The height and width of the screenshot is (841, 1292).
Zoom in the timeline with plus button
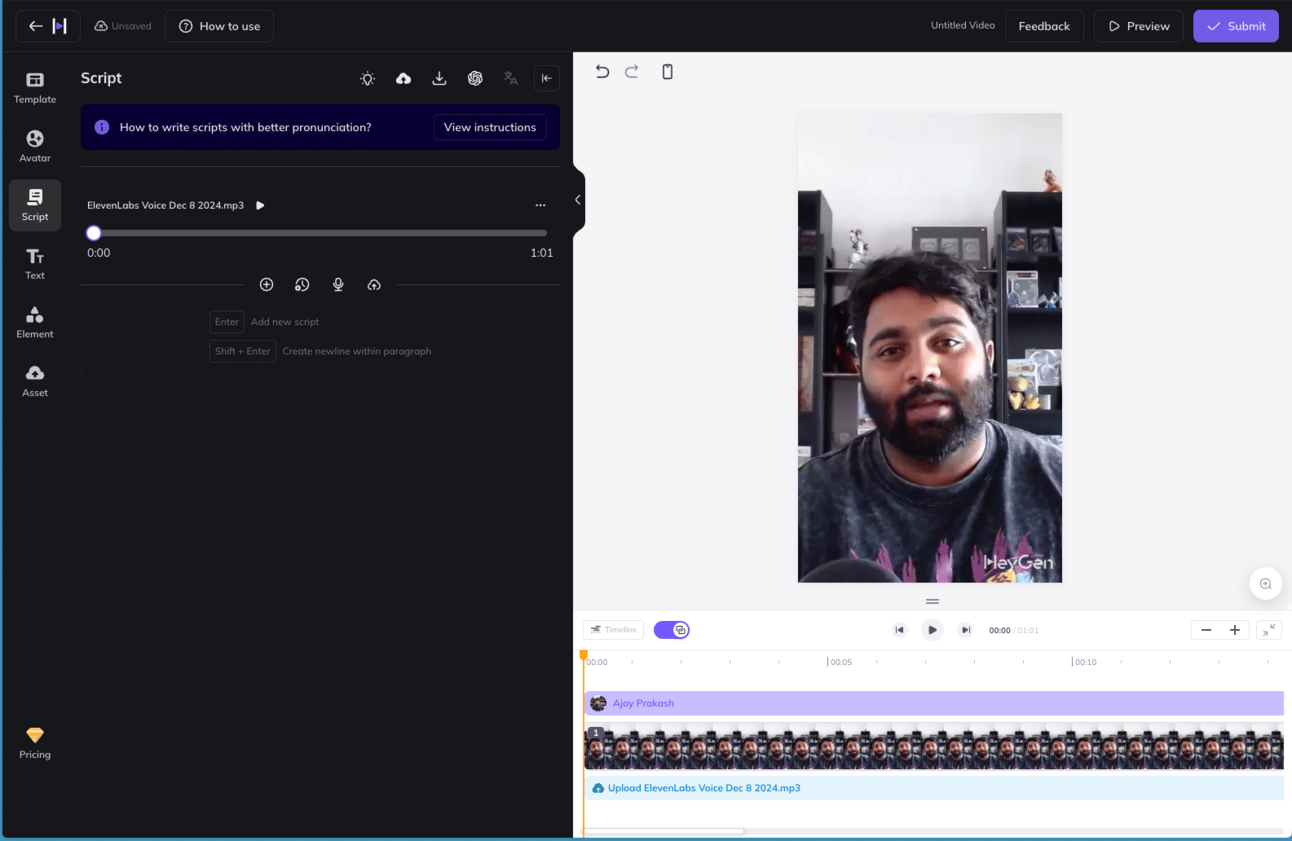pyautogui.click(x=1235, y=630)
